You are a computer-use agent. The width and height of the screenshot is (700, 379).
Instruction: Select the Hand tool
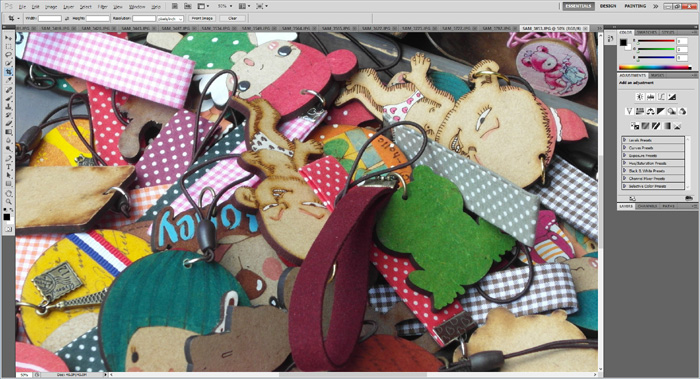click(8, 194)
